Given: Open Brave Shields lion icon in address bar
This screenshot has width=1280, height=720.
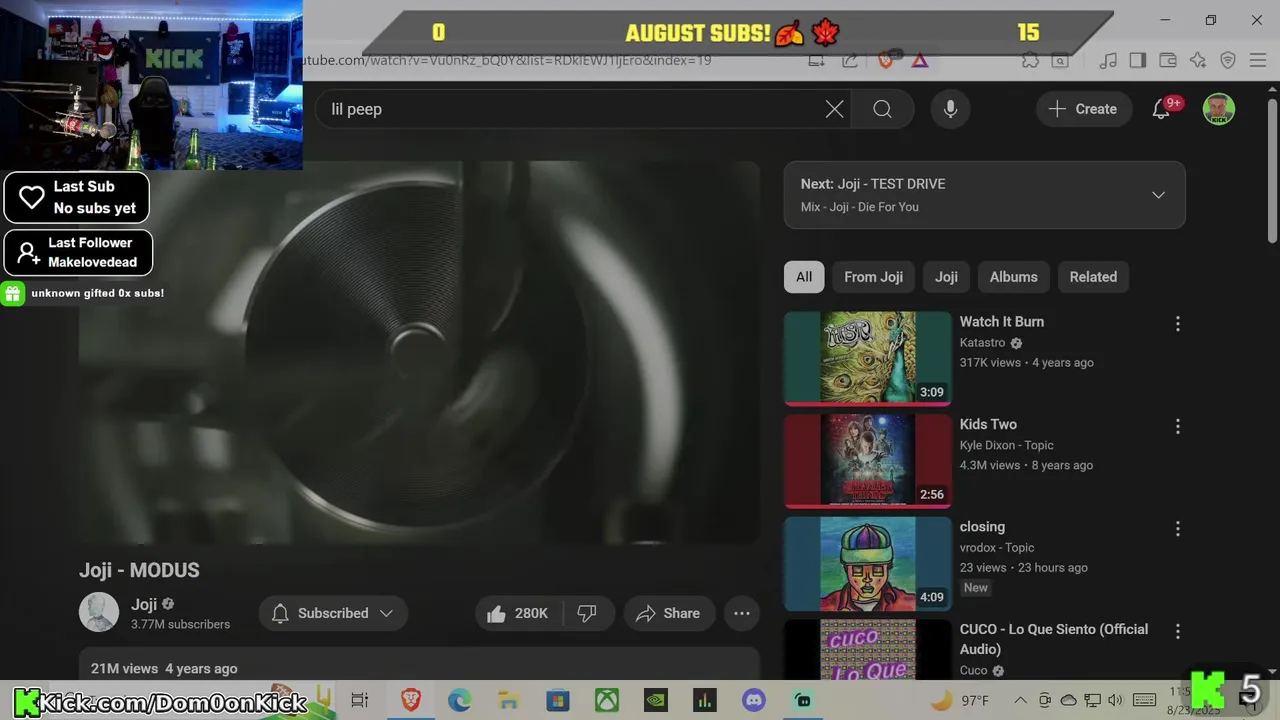Looking at the screenshot, I should click(885, 60).
